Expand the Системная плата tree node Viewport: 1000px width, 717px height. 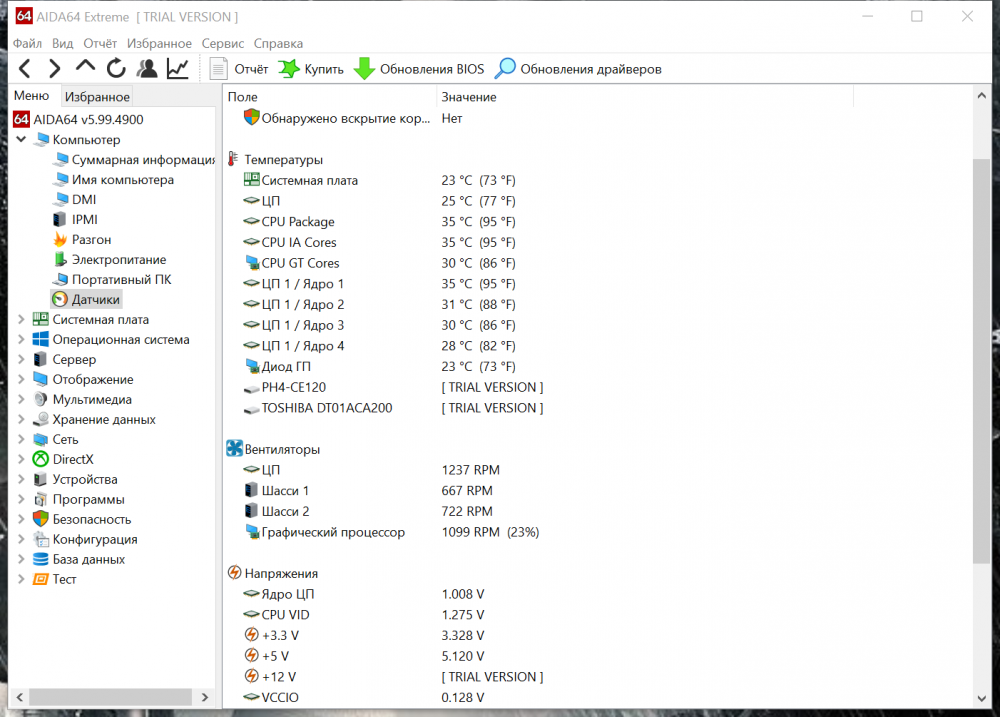20,319
